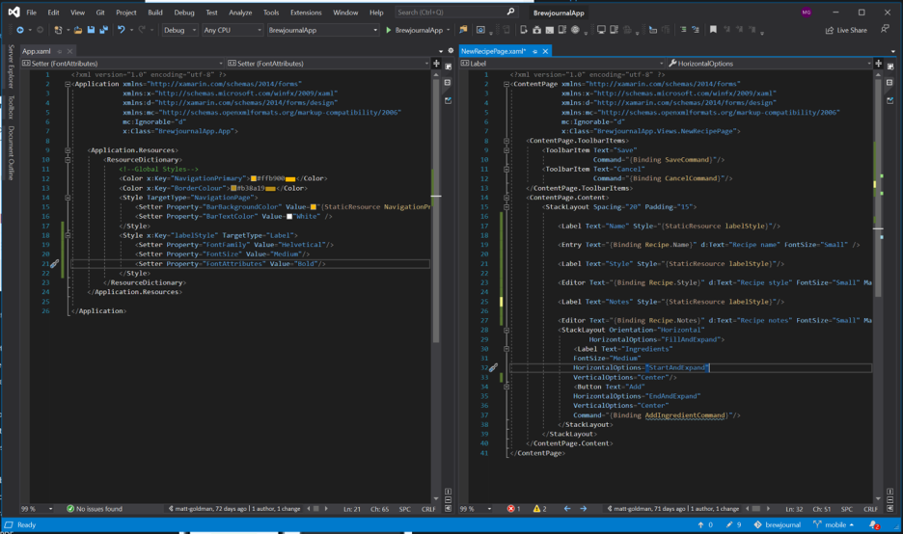904x534 pixels.
Task: Click the NavigationPrimary color swatch on line 12
Action: (254, 178)
